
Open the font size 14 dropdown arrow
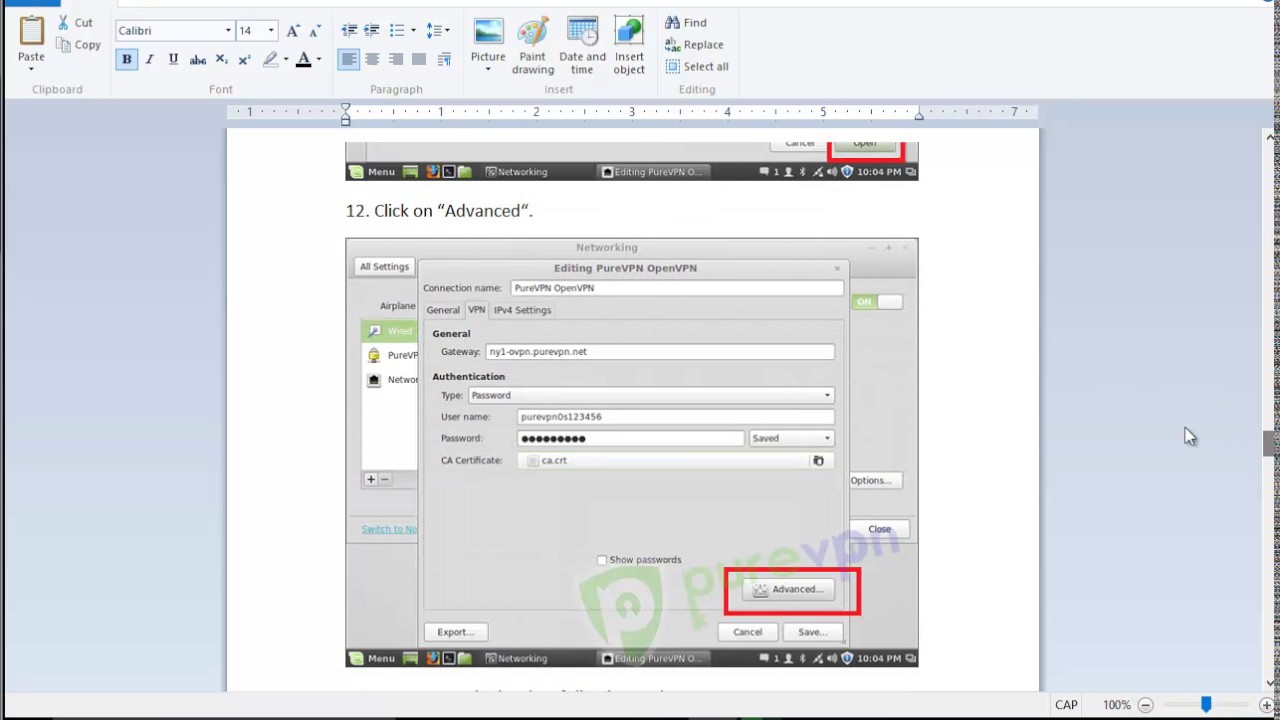click(x=270, y=31)
